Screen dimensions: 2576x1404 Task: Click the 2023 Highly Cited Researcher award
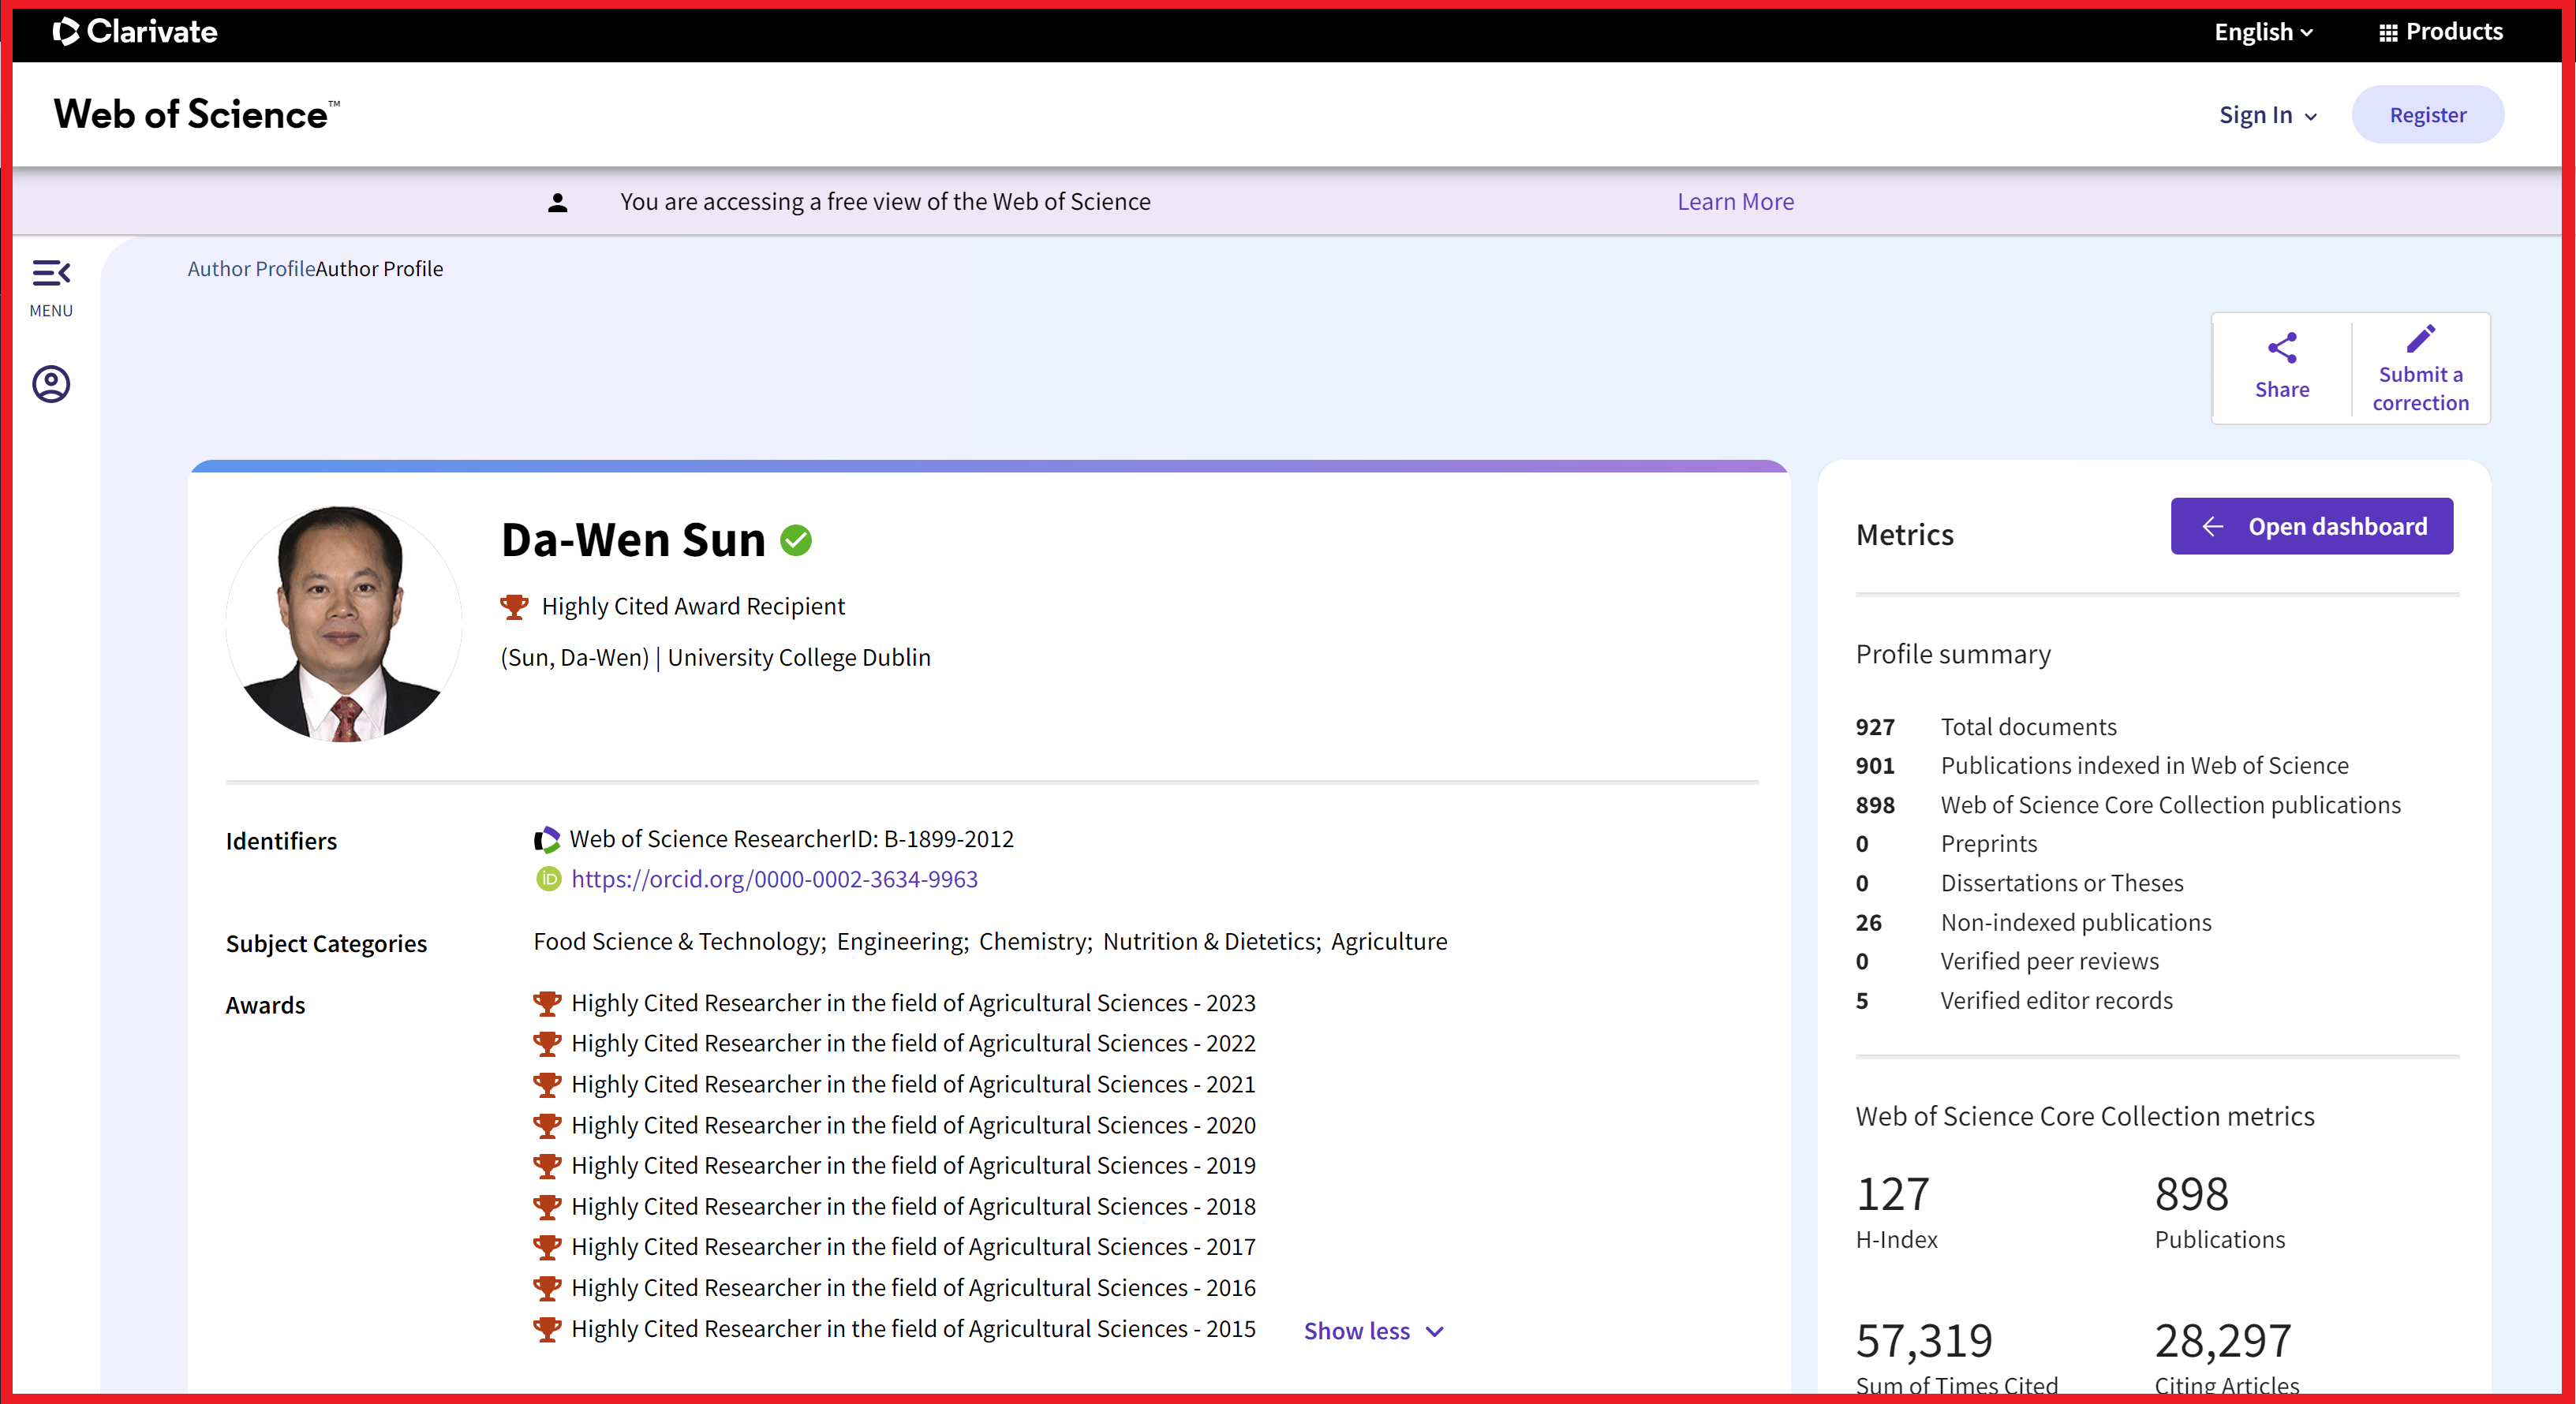912,1002
